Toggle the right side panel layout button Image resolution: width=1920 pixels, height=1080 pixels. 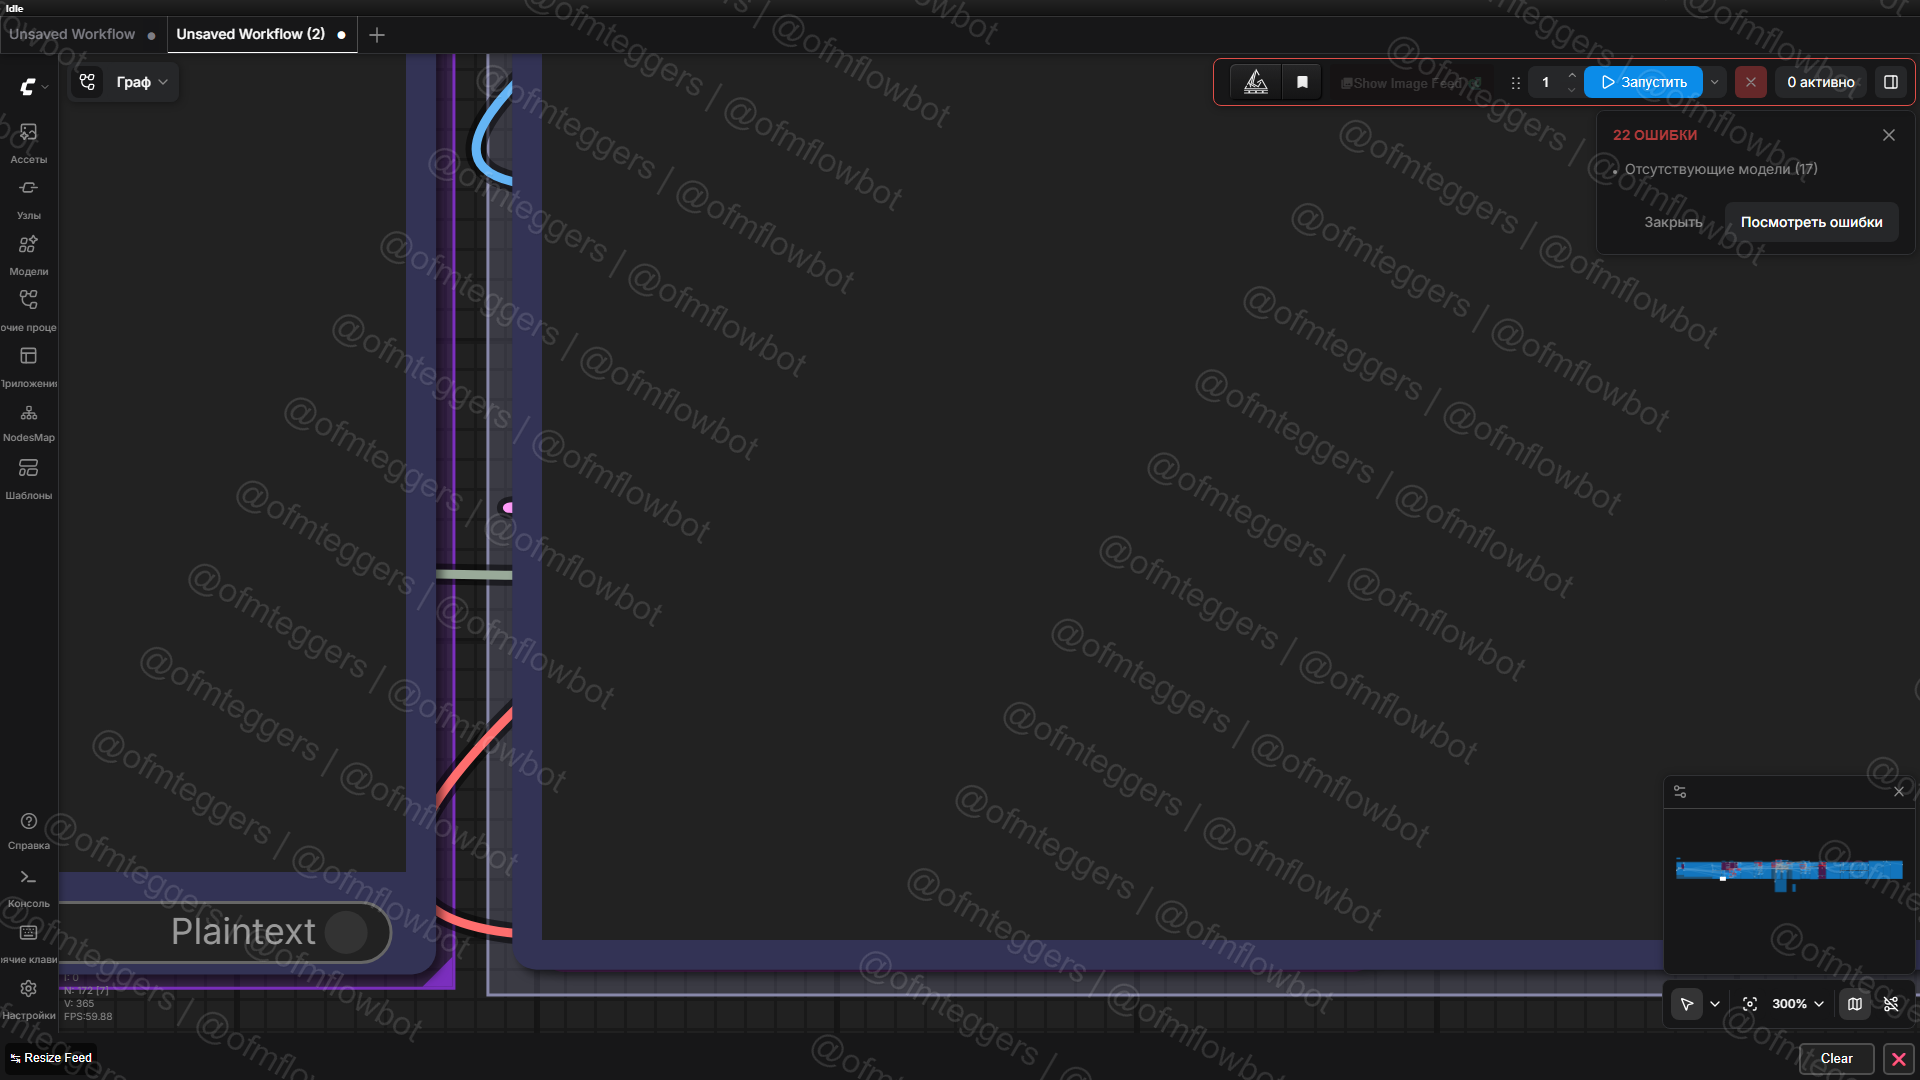point(1891,82)
